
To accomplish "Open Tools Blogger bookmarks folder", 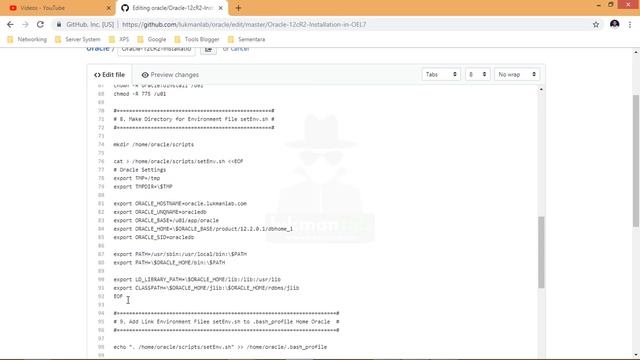I will 197,39.
